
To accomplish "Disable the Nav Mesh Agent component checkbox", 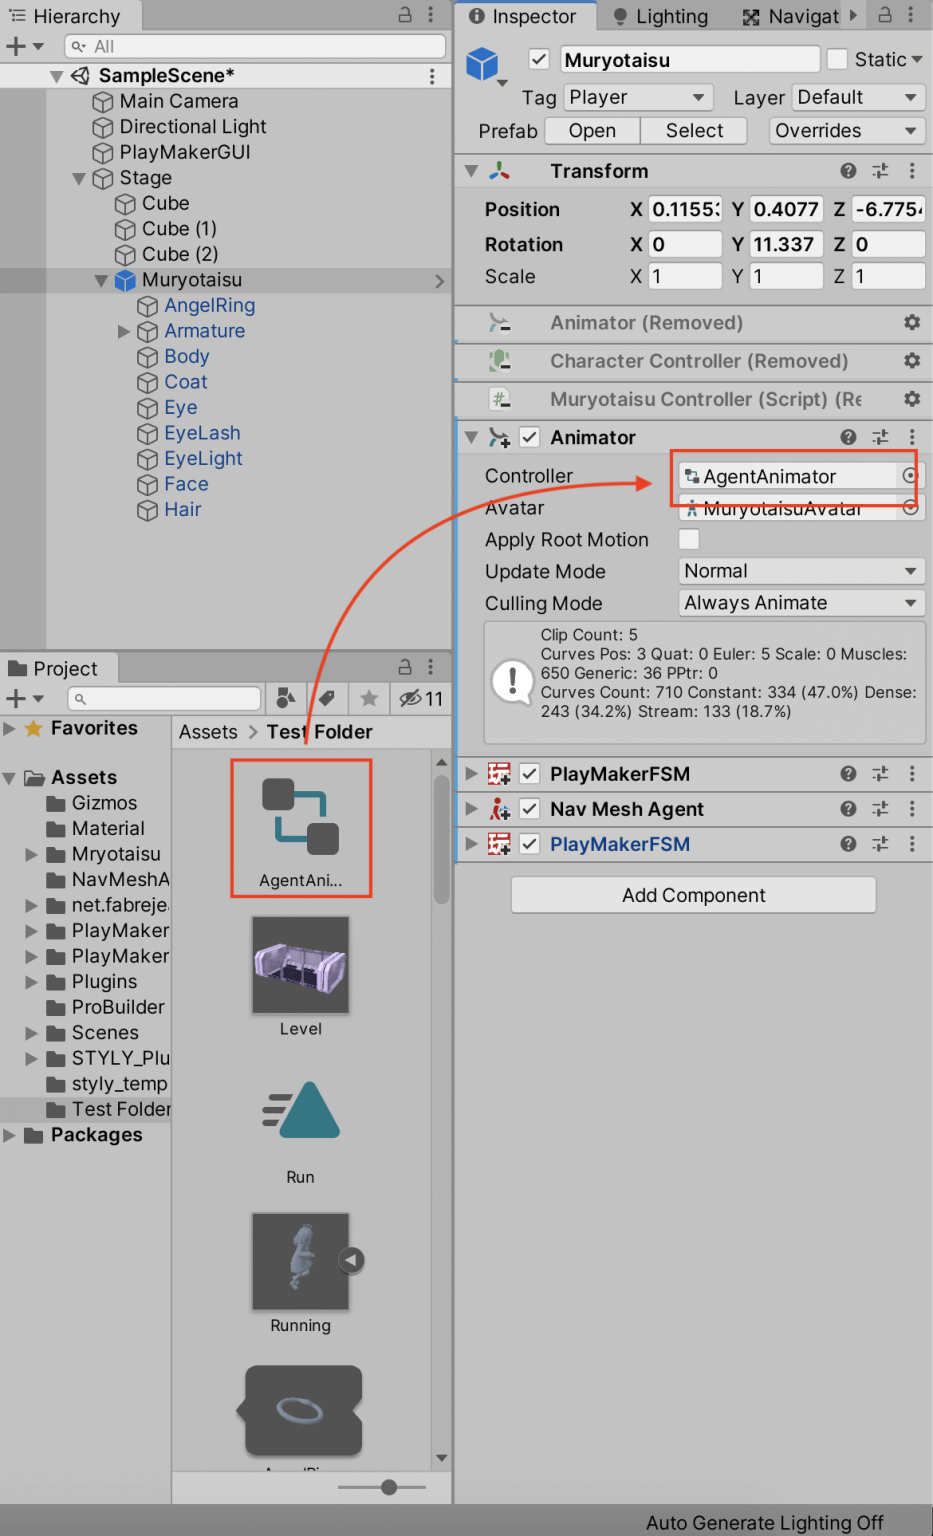I will [x=529, y=809].
